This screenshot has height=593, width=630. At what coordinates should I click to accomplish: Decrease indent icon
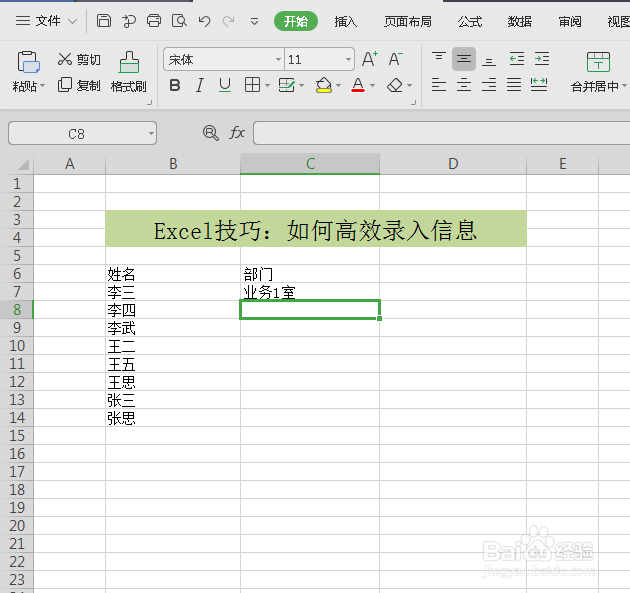coord(517,59)
